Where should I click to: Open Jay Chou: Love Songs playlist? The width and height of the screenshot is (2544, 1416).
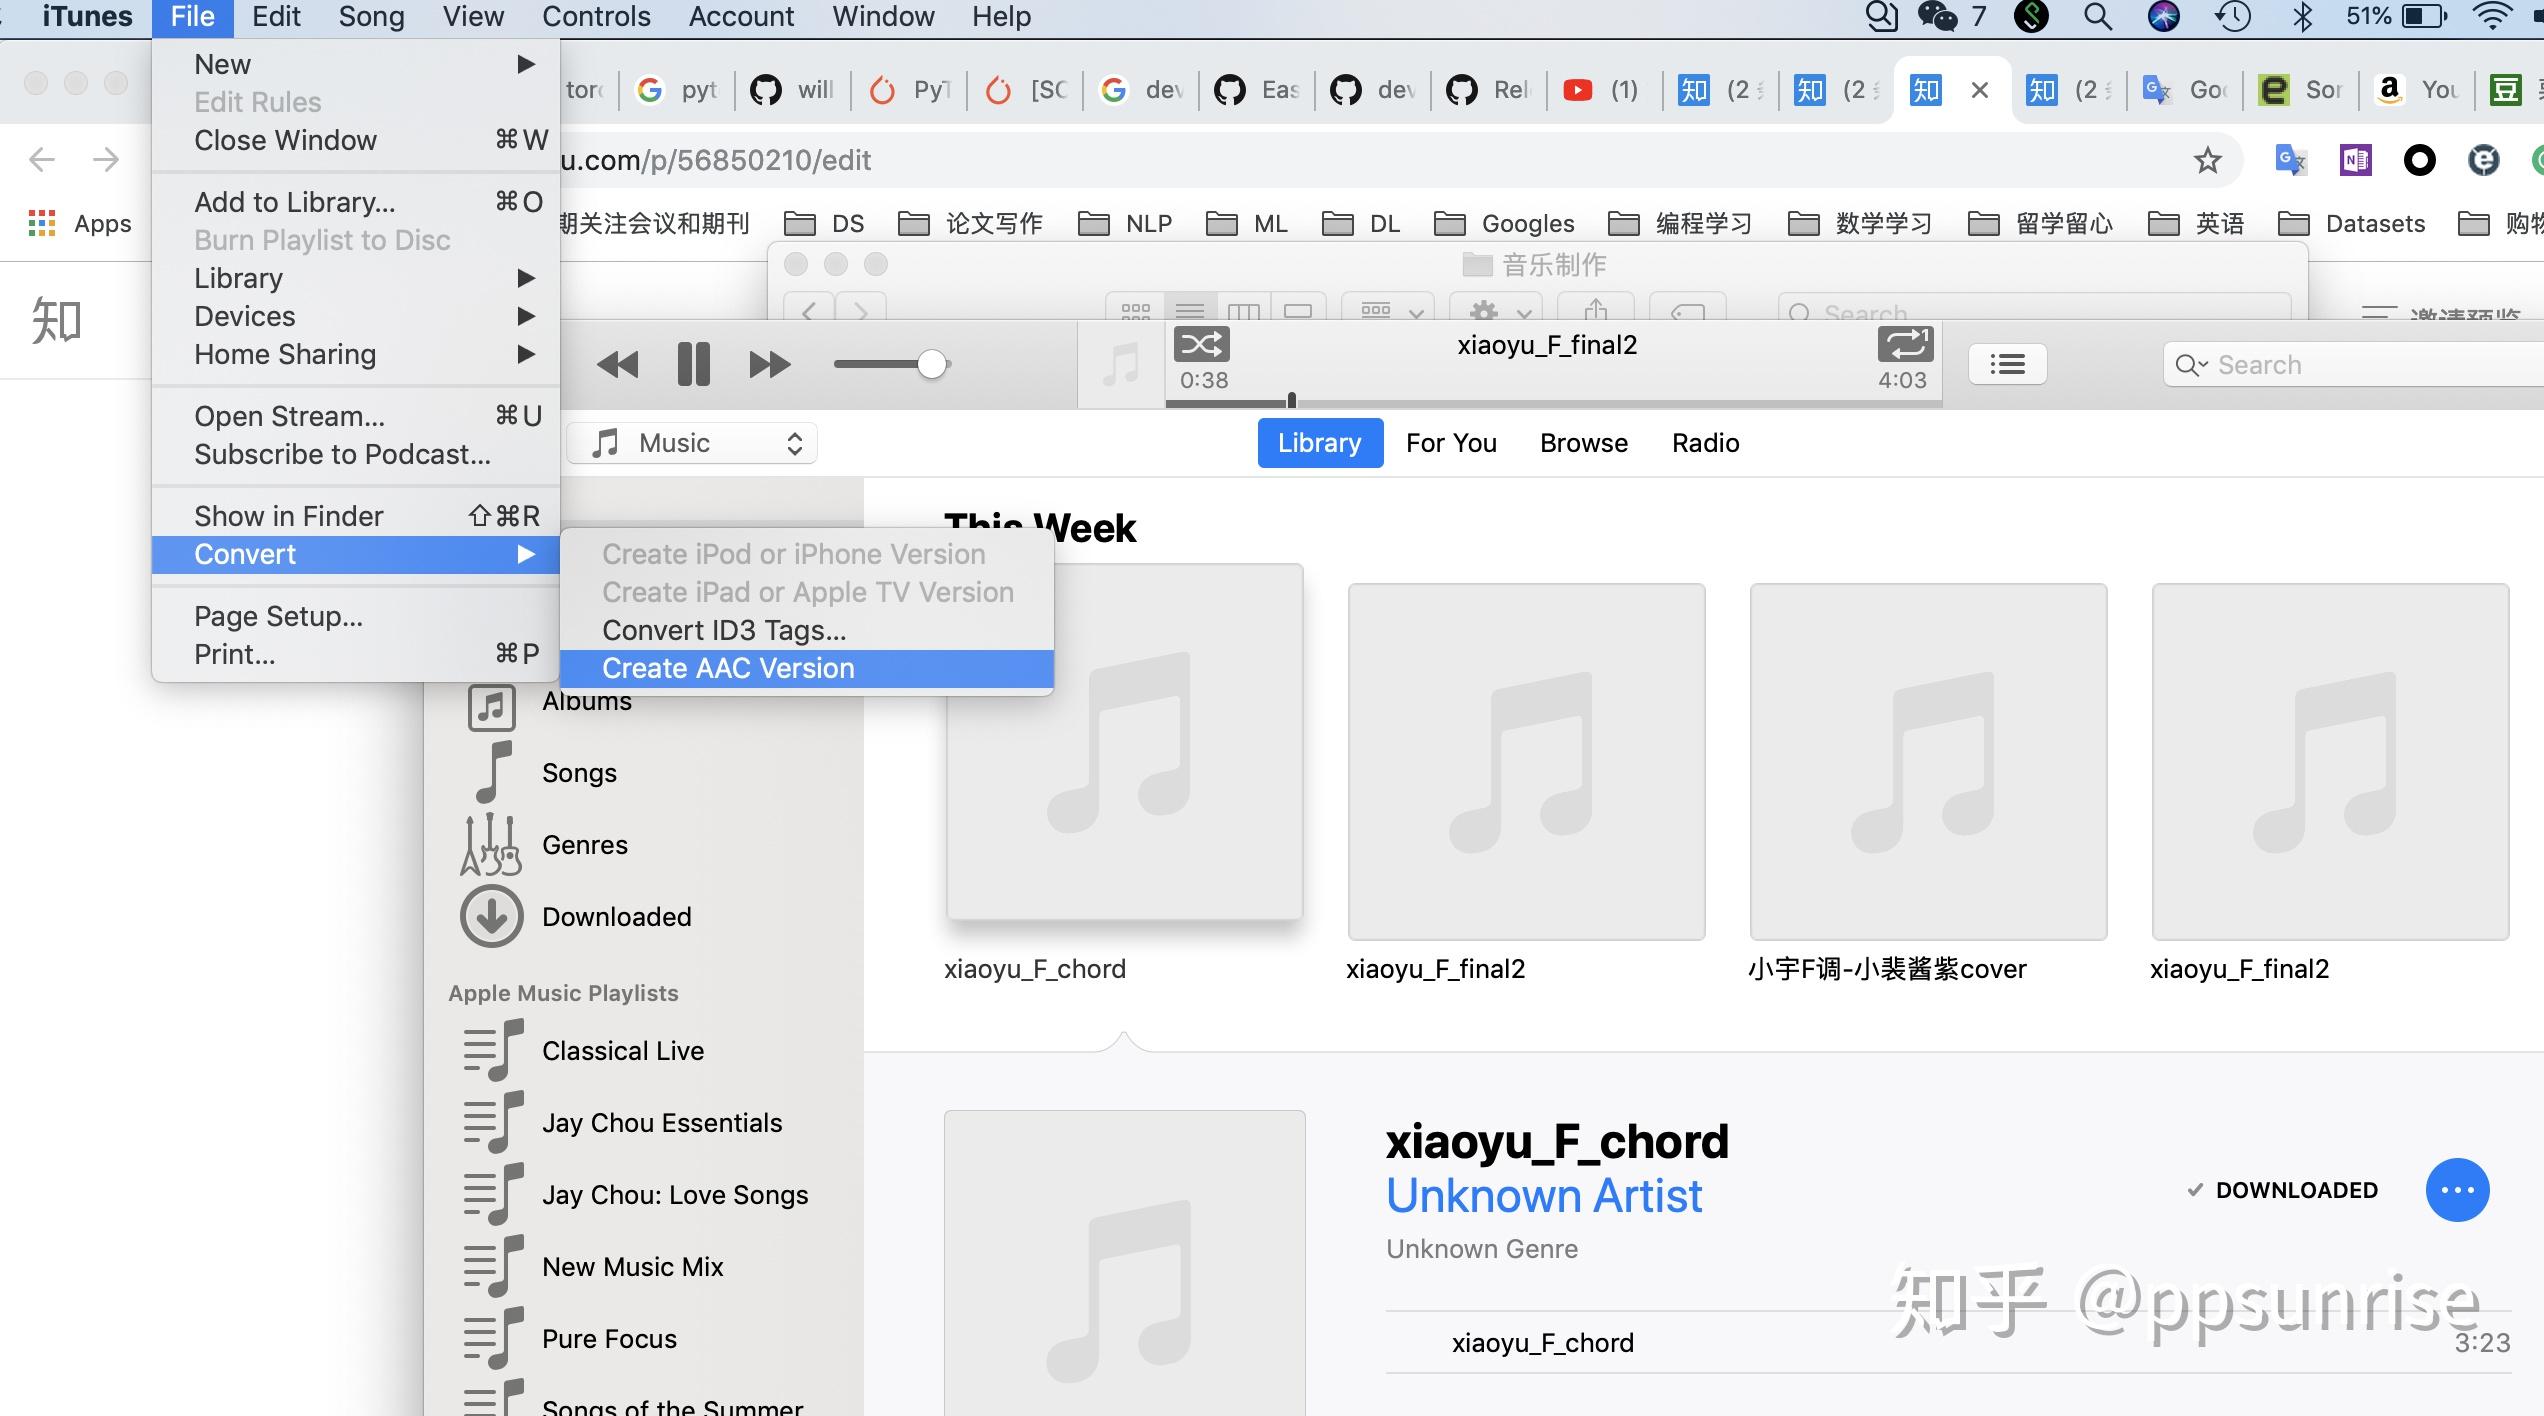pos(674,1195)
